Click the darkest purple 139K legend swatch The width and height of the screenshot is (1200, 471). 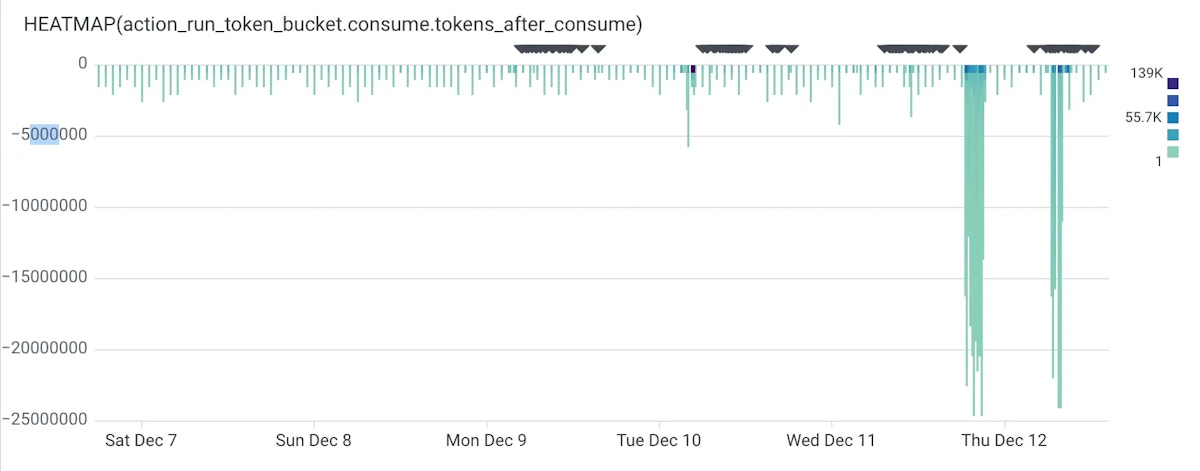coord(1173,84)
